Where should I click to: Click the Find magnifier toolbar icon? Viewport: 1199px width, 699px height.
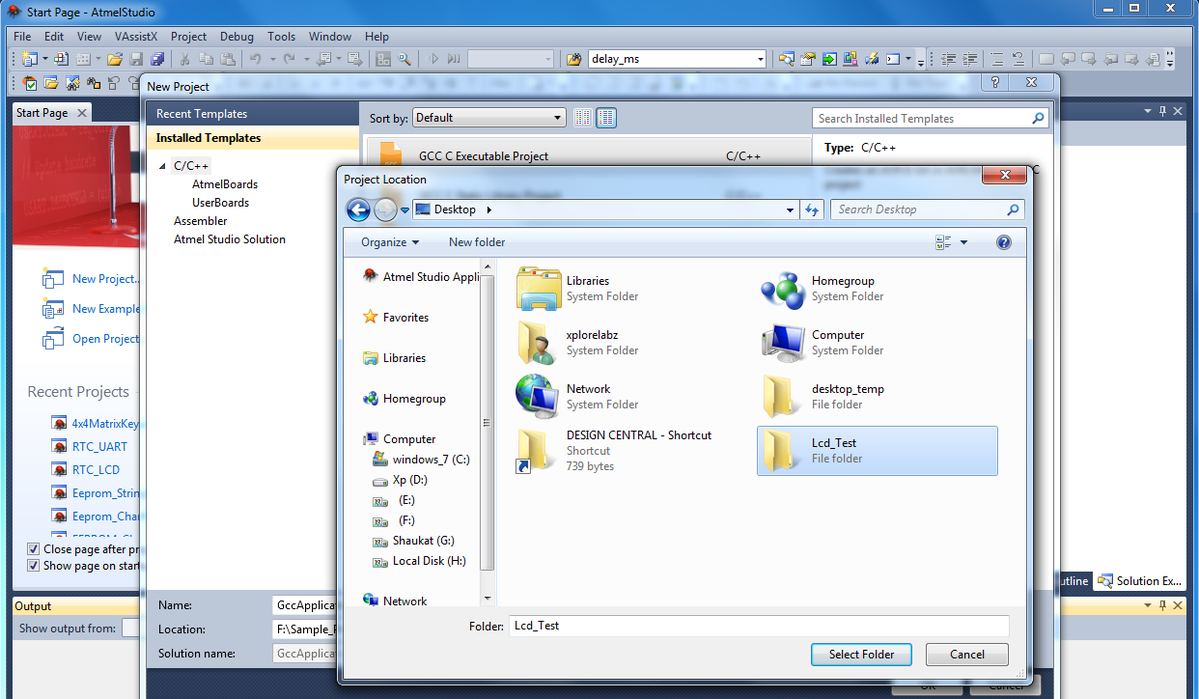pyautogui.click(x=405, y=59)
